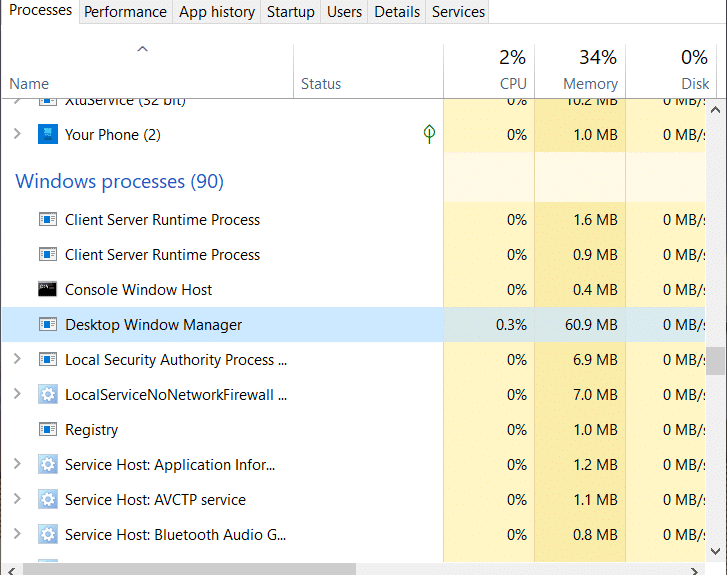Viewport: 727px width, 575px height.
Task: Click the LocalServiceNoNetworkFirewall gear icon
Action: pyautogui.click(x=47, y=395)
